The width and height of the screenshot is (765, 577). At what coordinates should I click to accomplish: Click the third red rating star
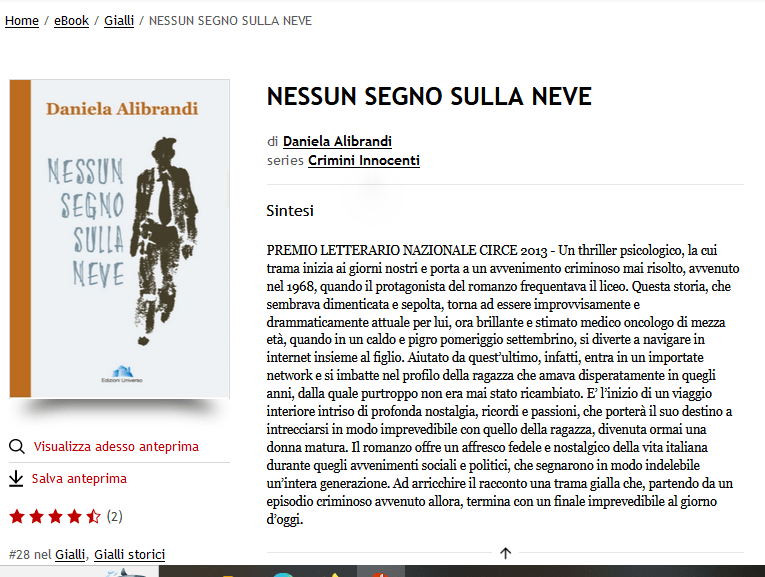tap(55, 516)
